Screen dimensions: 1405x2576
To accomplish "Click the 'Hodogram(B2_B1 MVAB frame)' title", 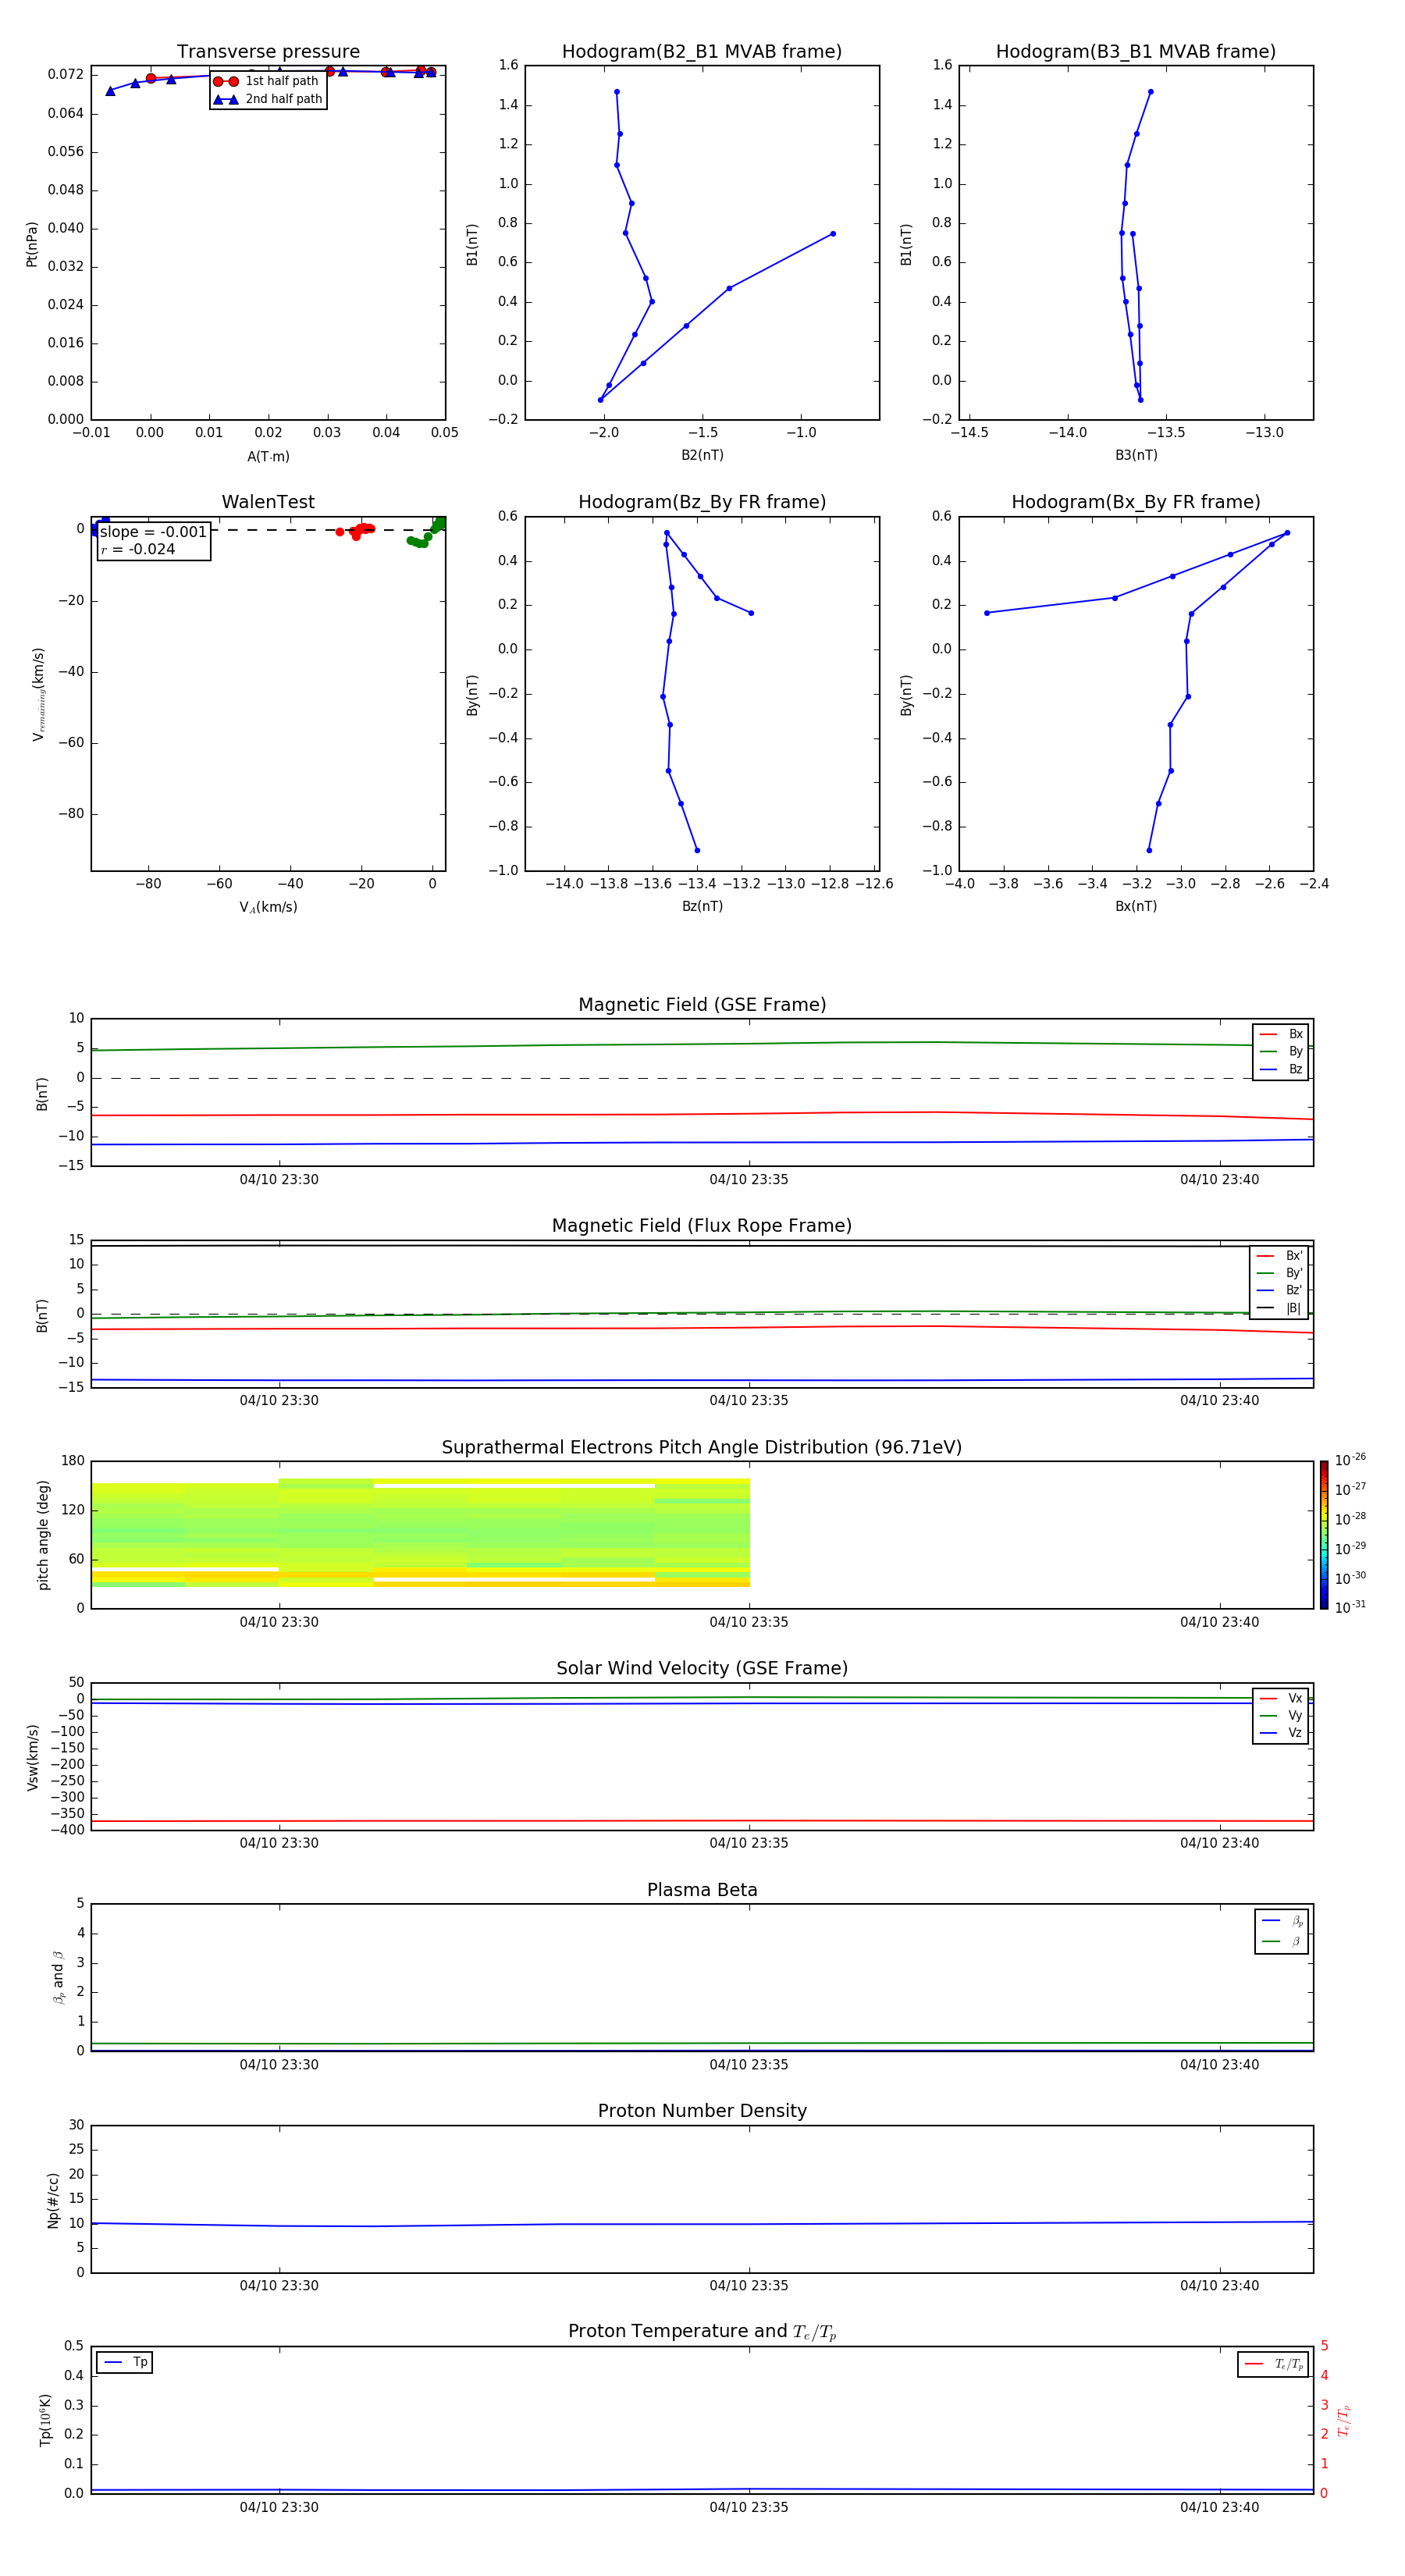I will click(x=702, y=52).
